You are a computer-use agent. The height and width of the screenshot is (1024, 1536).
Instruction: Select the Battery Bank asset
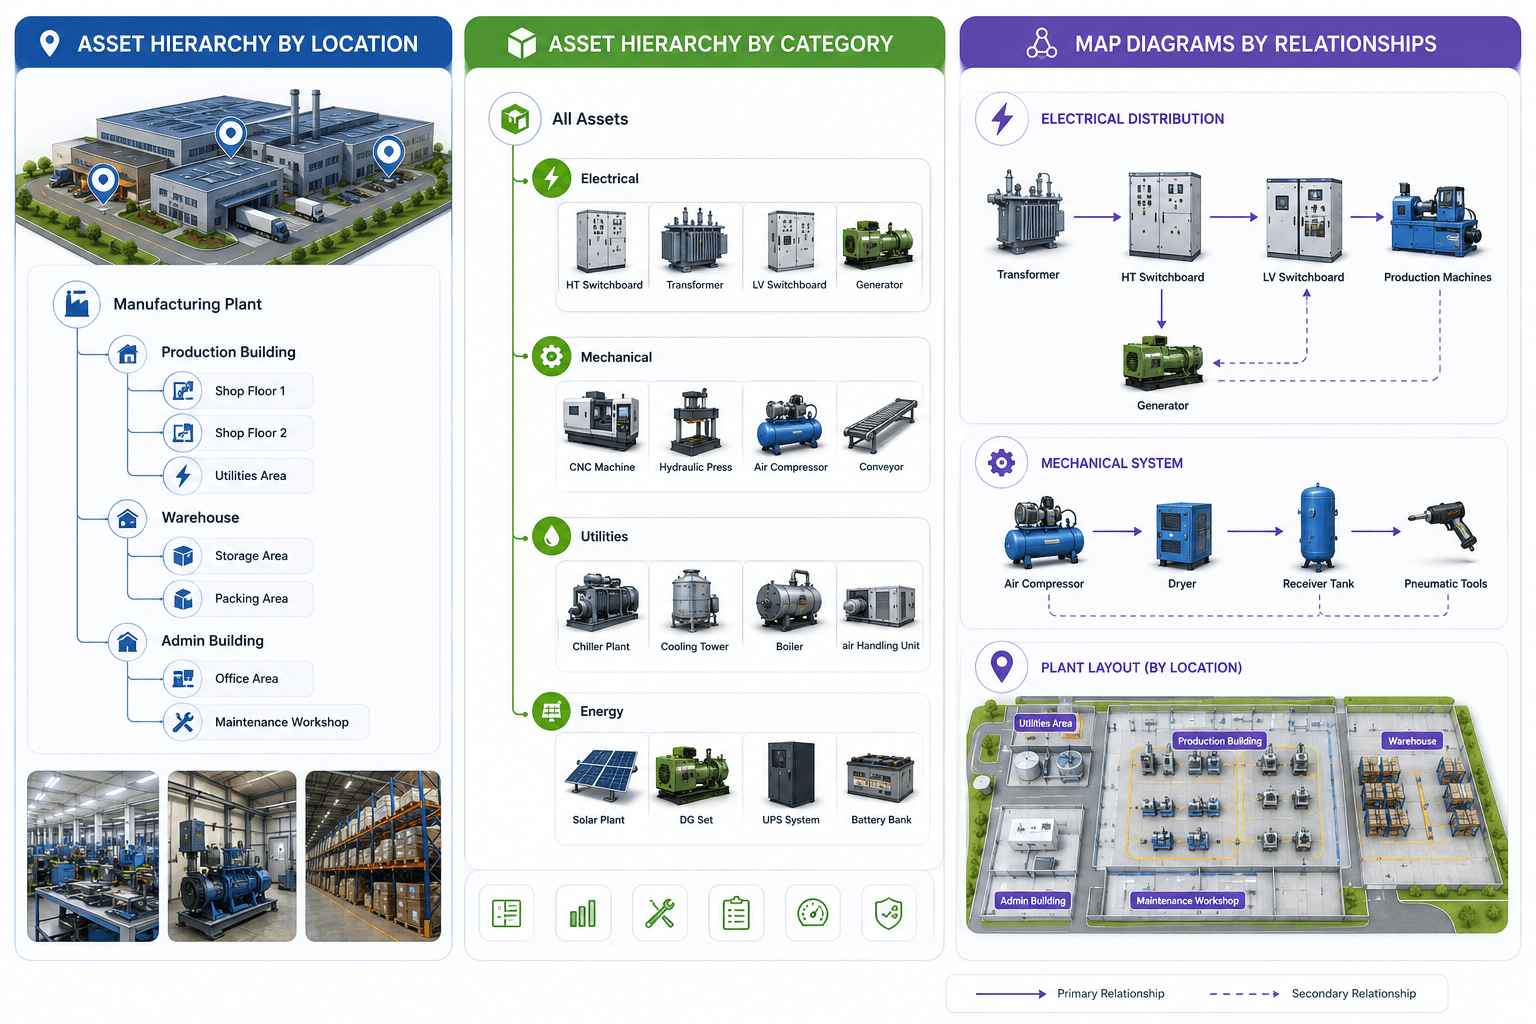[x=880, y=783]
